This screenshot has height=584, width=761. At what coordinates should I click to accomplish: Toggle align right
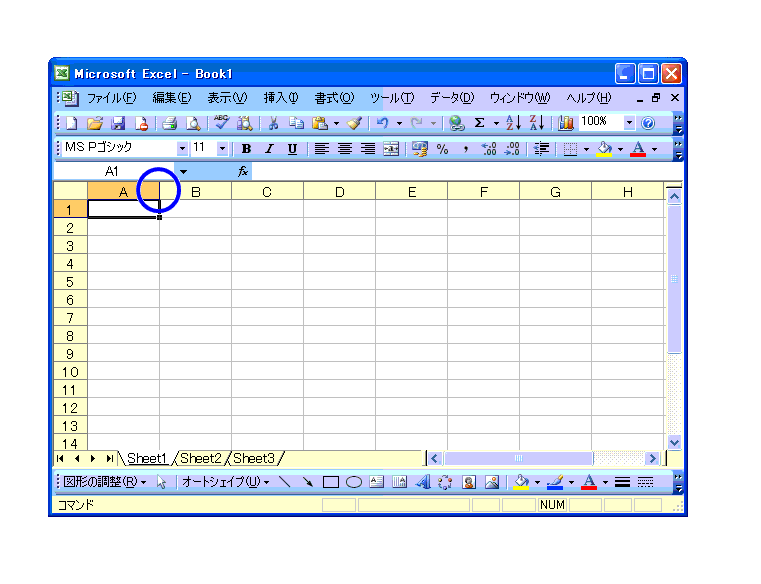click(x=368, y=149)
